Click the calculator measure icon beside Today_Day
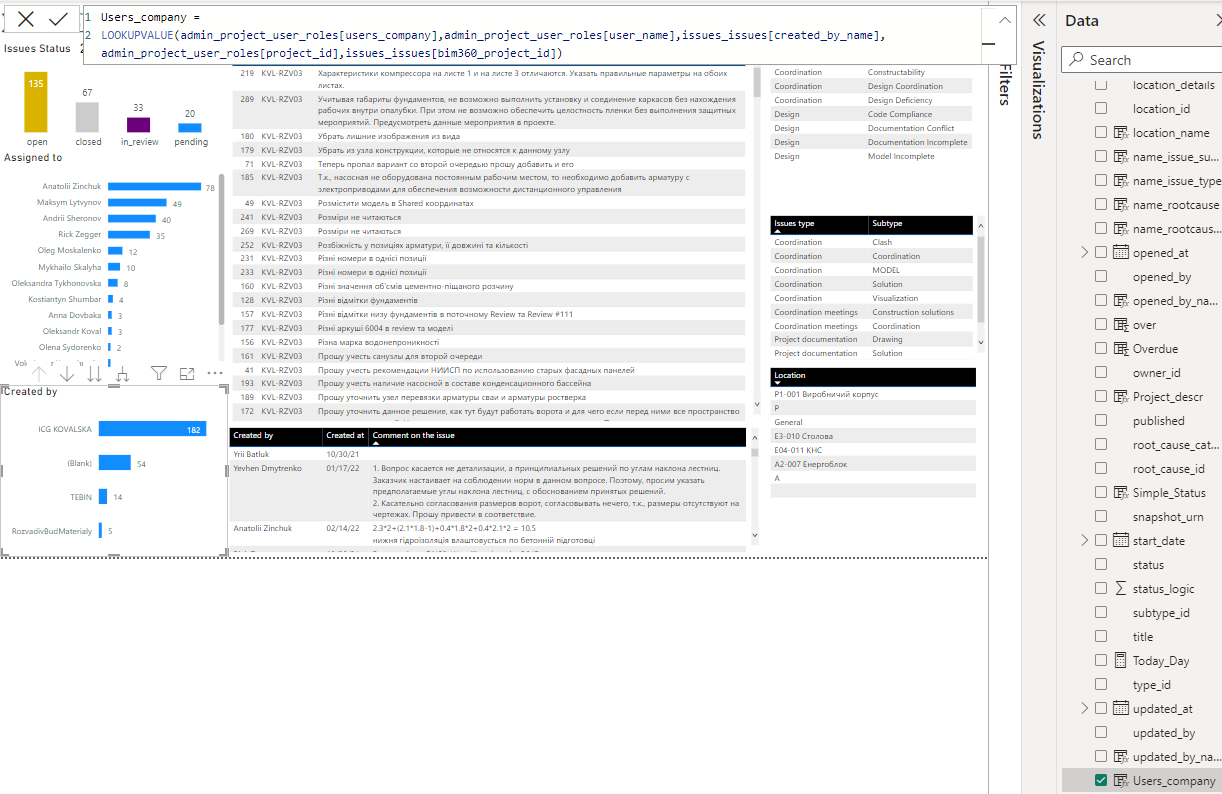 [1120, 661]
